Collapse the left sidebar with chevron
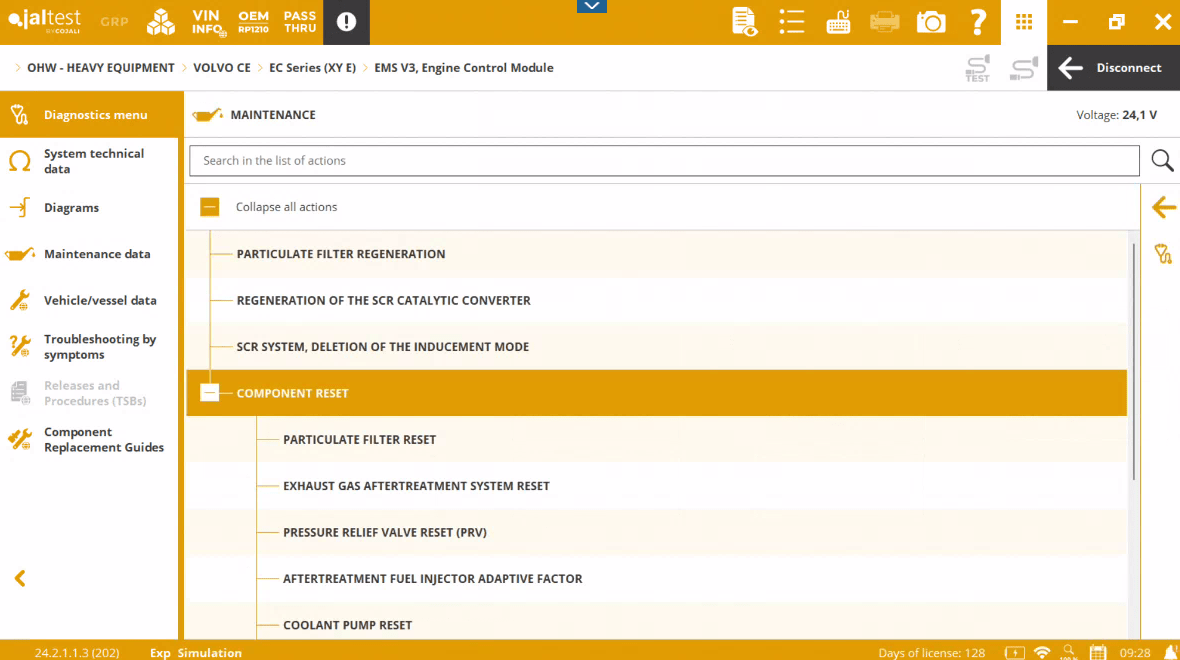The image size is (1180, 660). coord(20,578)
